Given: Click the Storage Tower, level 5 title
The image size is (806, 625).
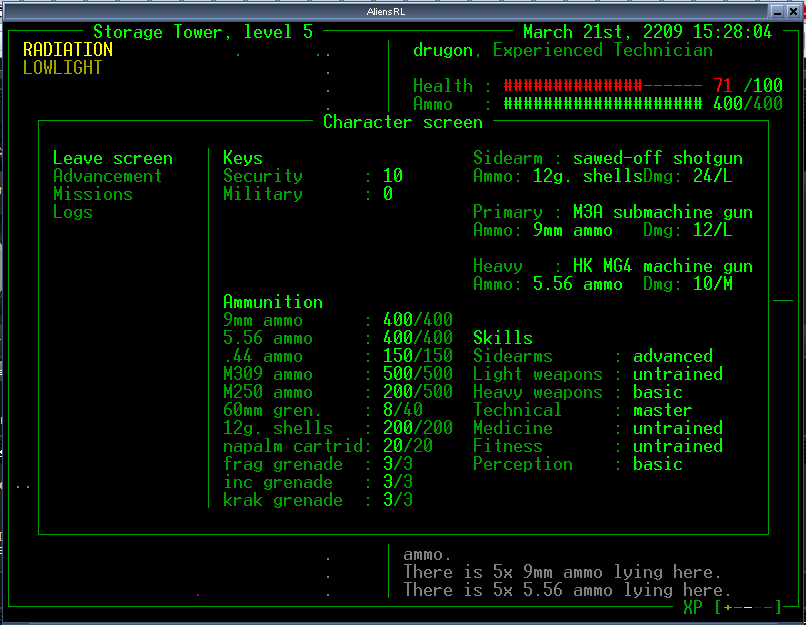Looking at the screenshot, I should [x=203, y=32].
